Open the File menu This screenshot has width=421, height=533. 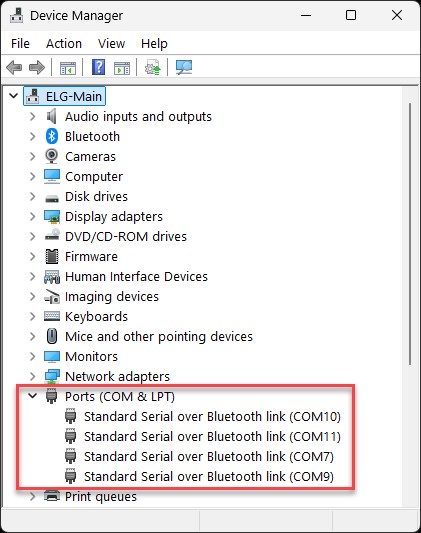click(x=20, y=44)
